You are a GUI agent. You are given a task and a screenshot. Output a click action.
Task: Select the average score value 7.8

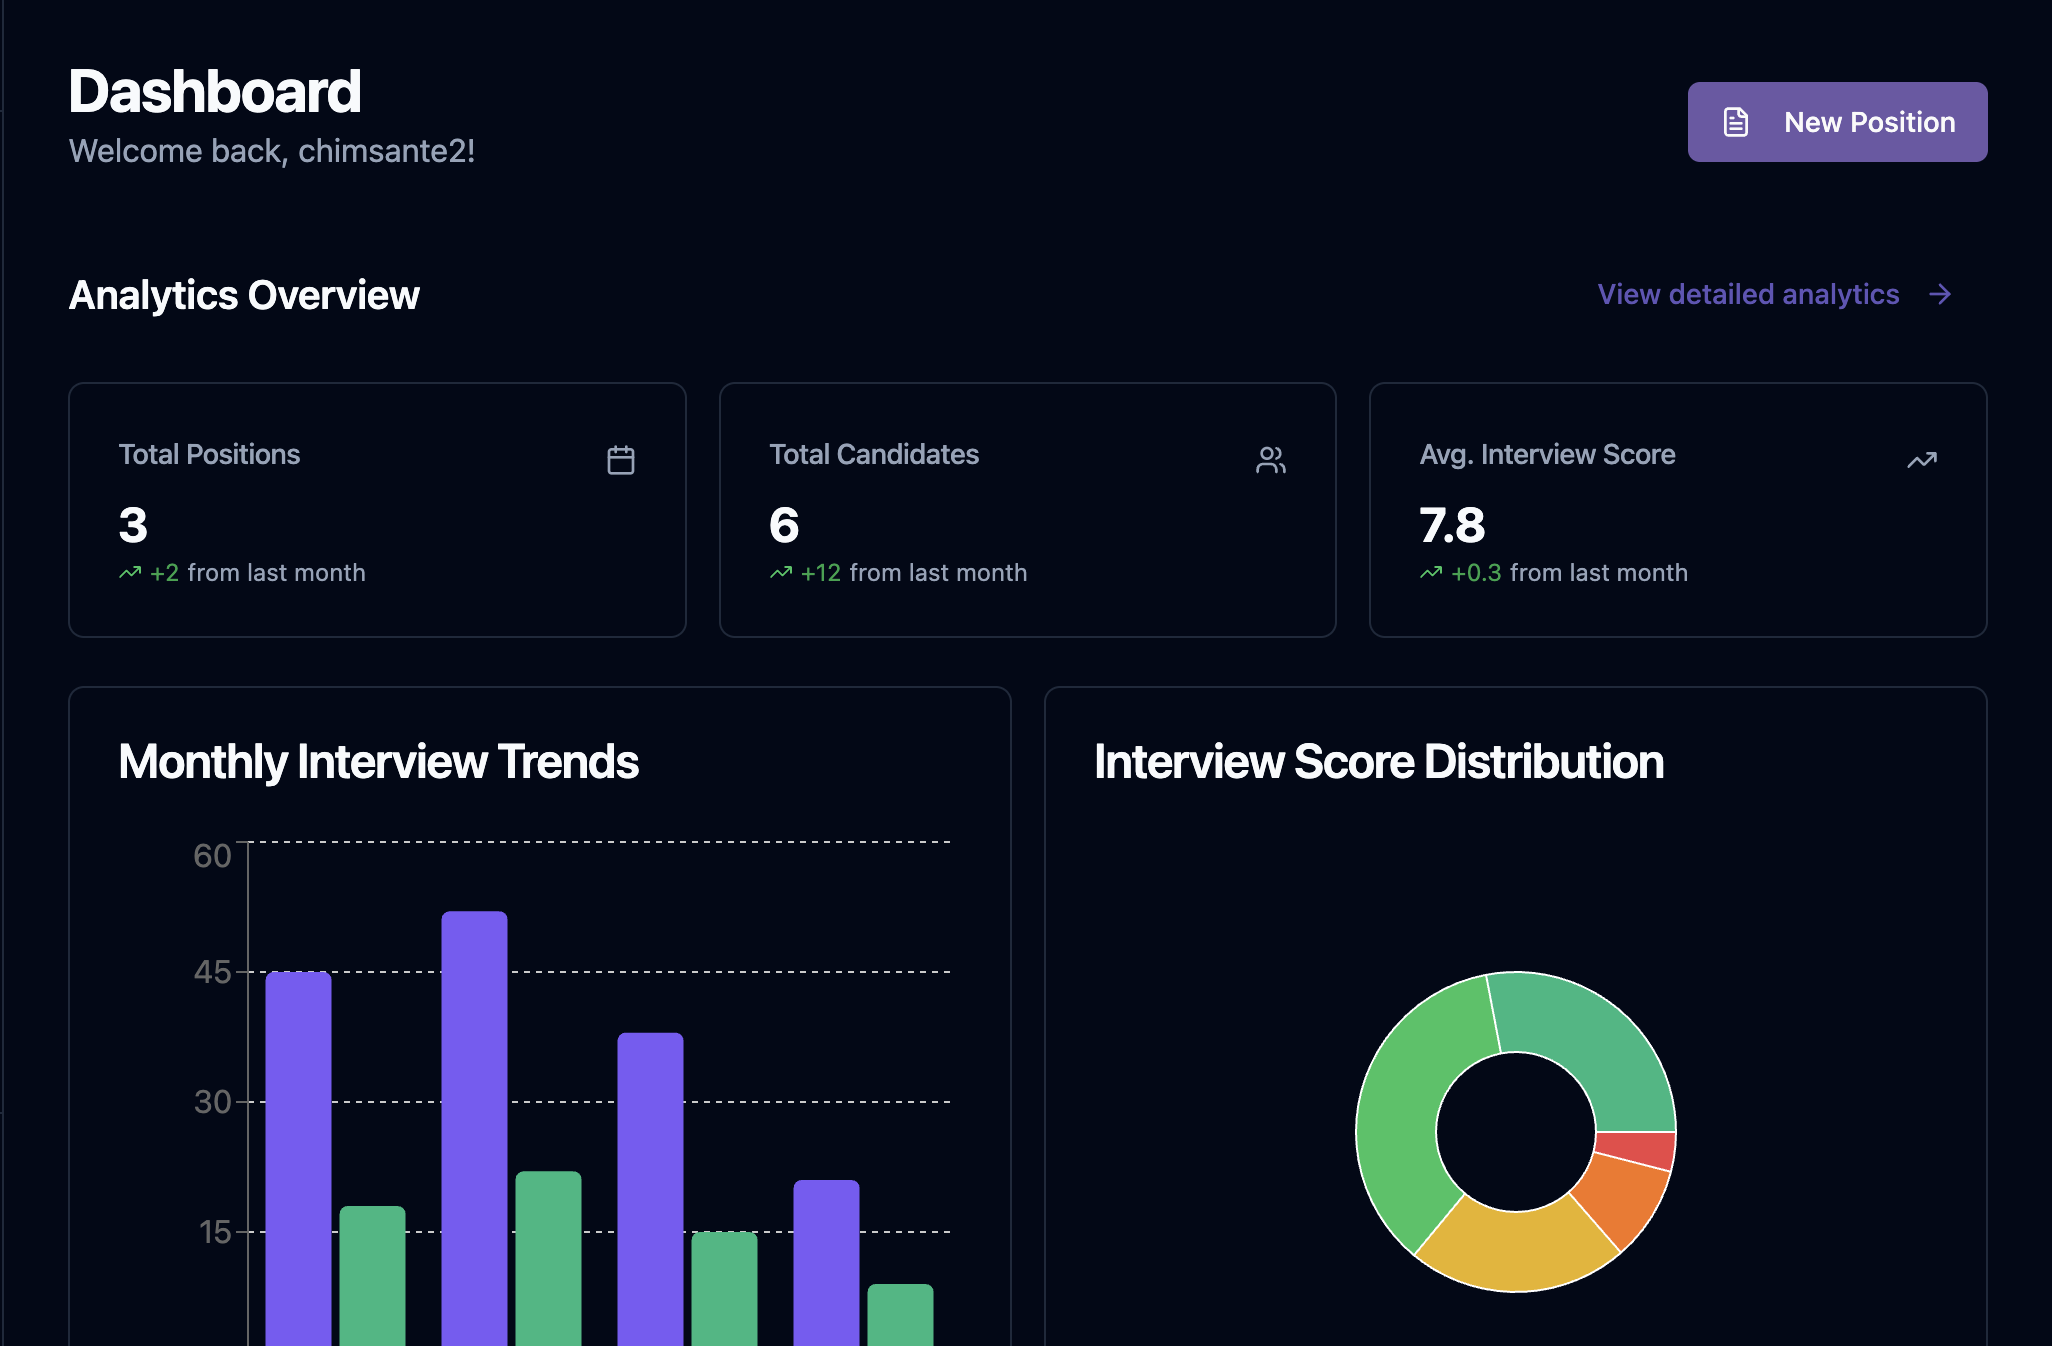click(1452, 525)
